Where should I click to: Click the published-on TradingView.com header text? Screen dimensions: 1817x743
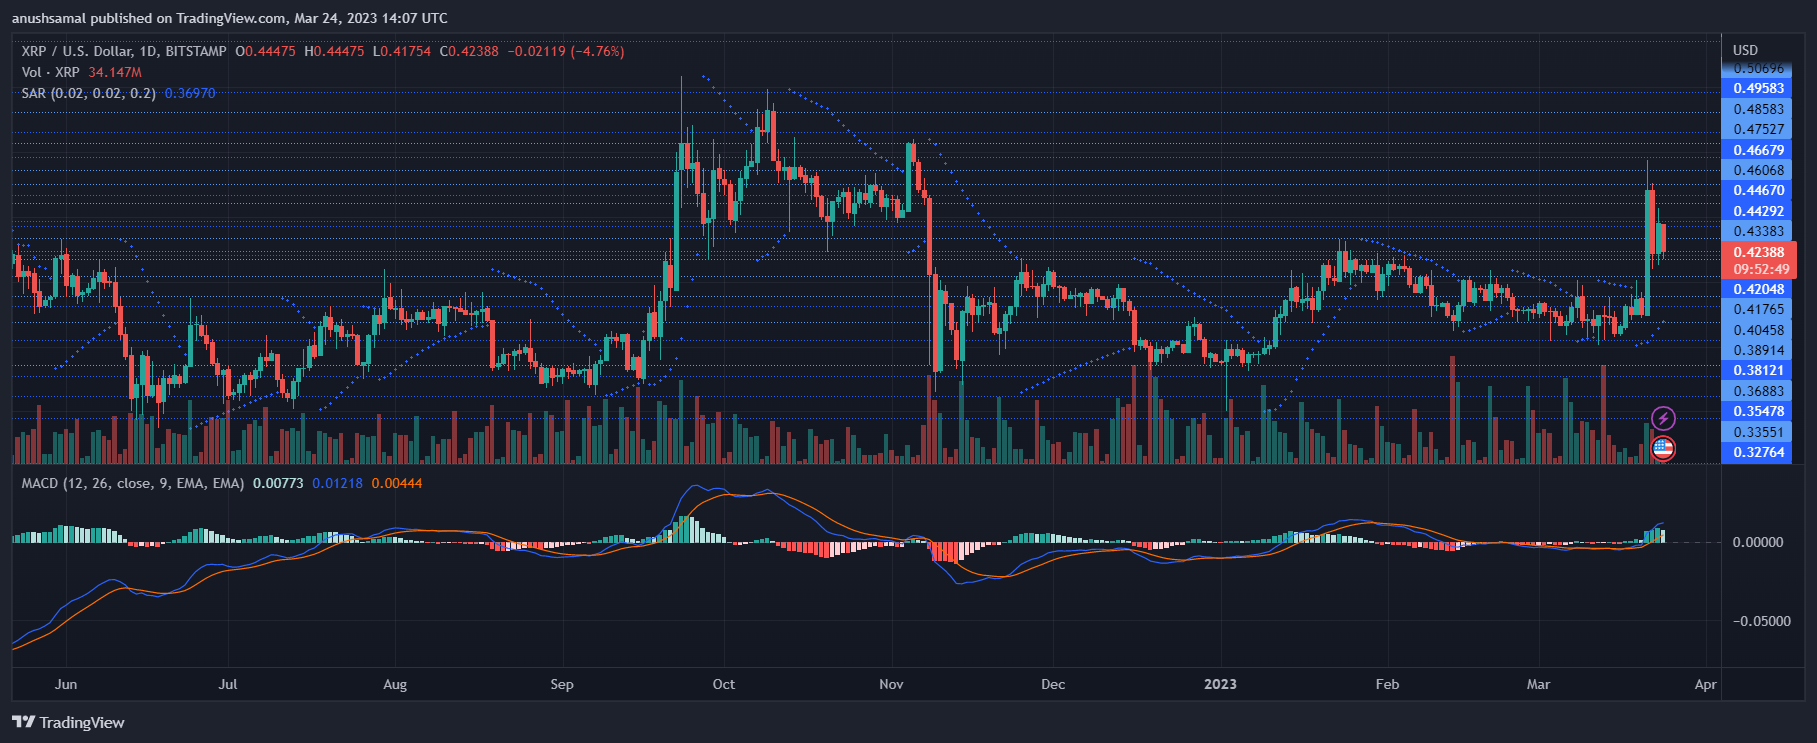point(230,18)
